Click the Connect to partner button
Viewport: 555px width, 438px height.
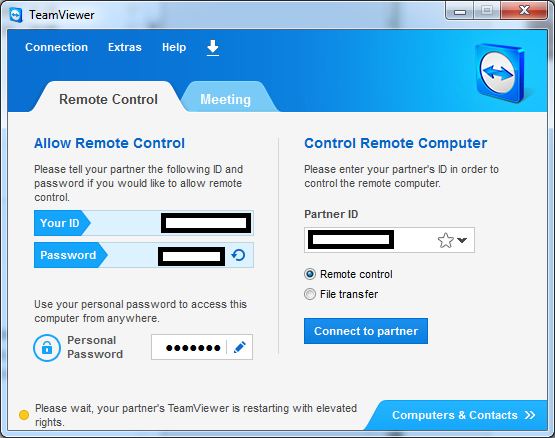(x=366, y=331)
